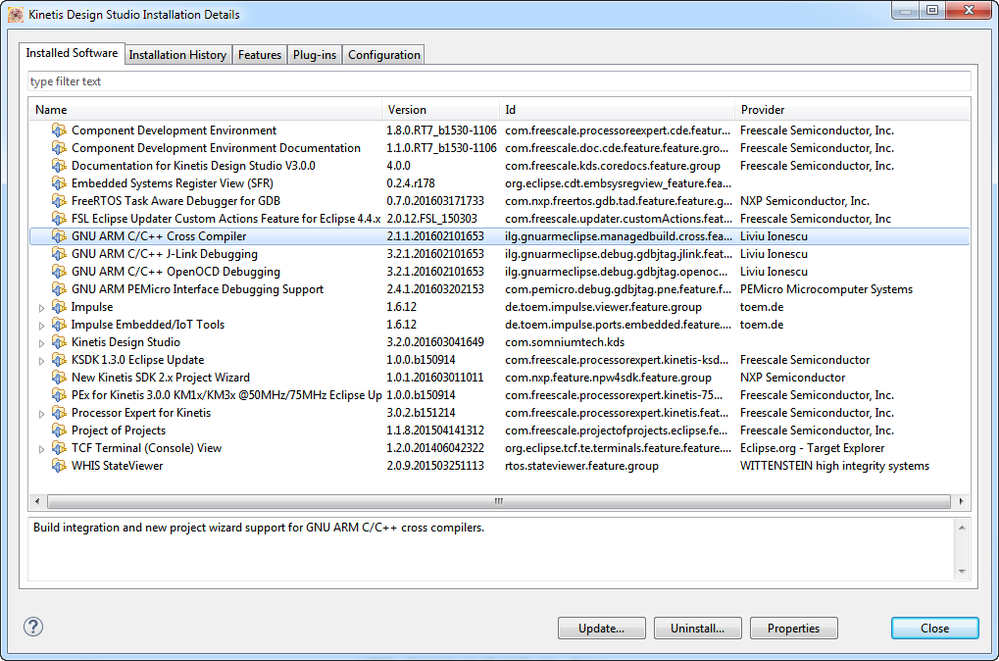Image resolution: width=999 pixels, height=661 pixels.
Task: Click the icon beside Impulse Embedded/IoT Tools
Action: point(59,324)
